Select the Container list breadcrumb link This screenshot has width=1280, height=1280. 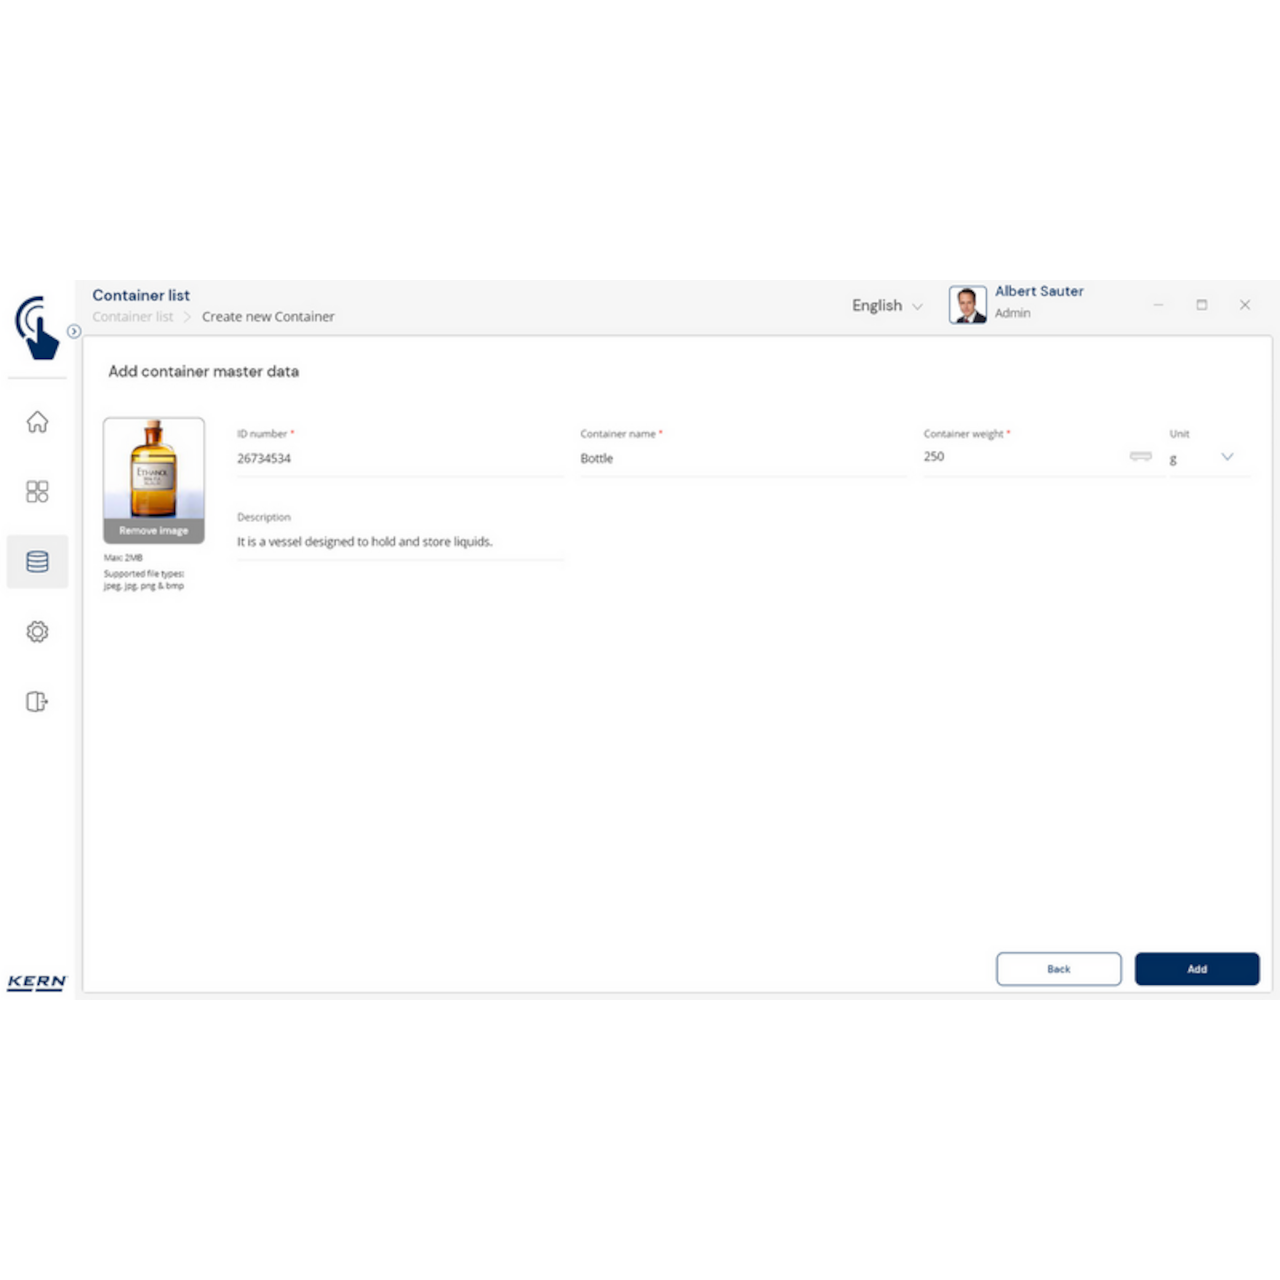pyautogui.click(x=132, y=316)
